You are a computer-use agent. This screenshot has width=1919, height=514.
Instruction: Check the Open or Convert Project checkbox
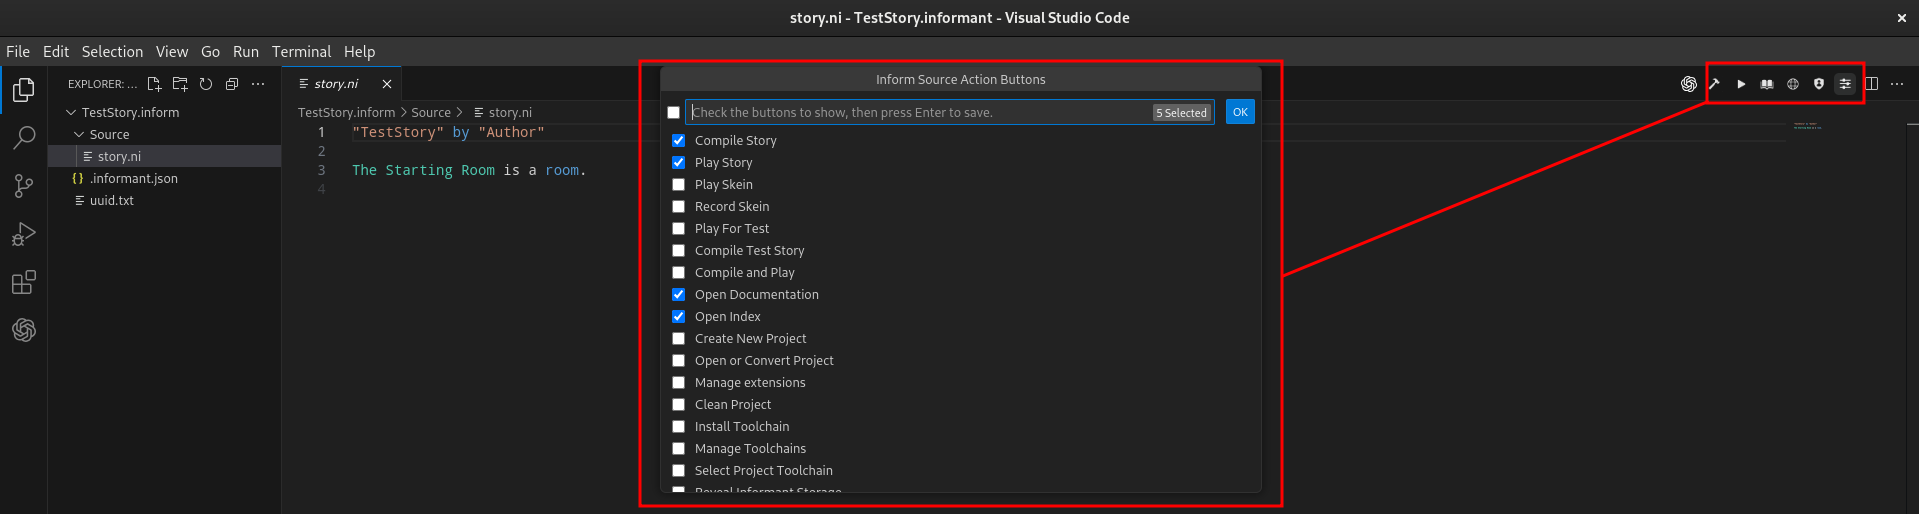(x=678, y=361)
